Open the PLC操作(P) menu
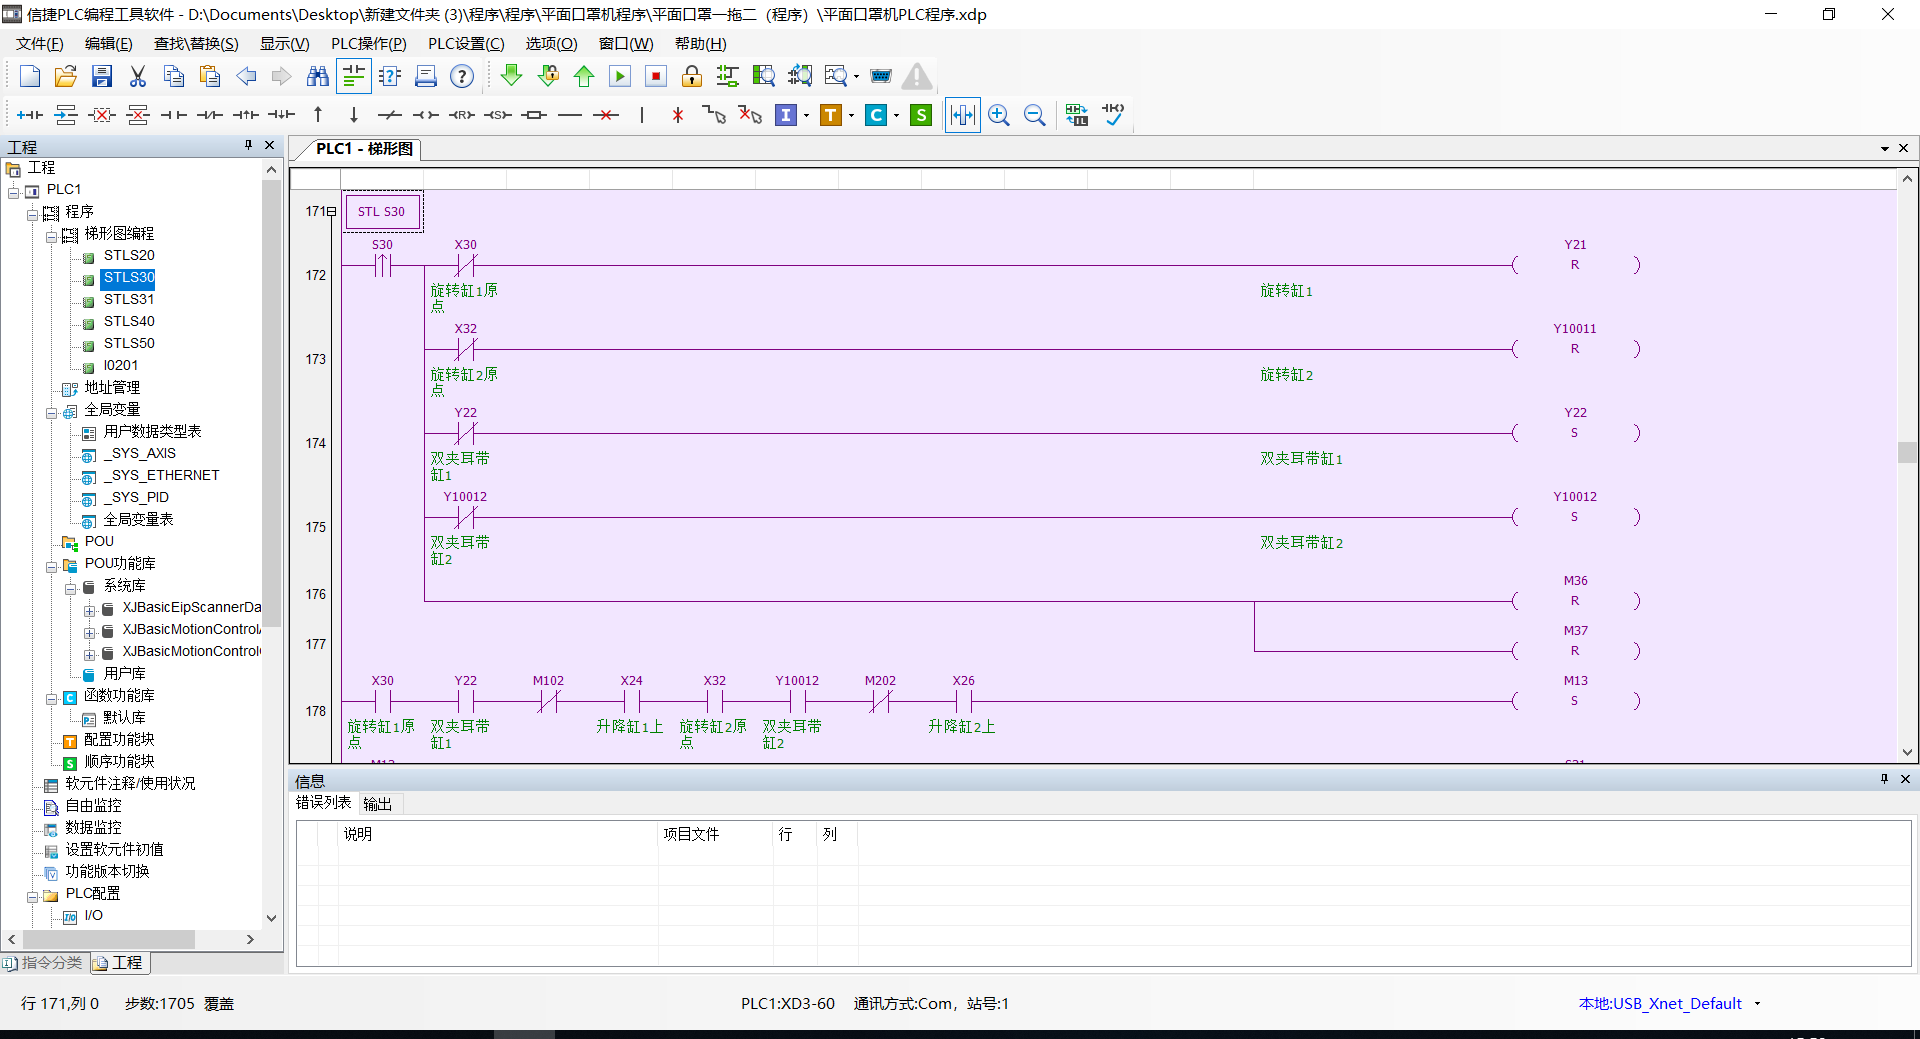 [368, 44]
